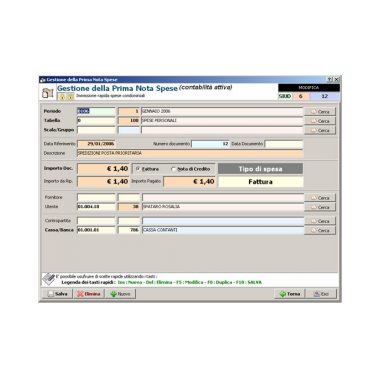Click the Salva button
The height and width of the screenshot is (380, 380).
tap(57, 294)
